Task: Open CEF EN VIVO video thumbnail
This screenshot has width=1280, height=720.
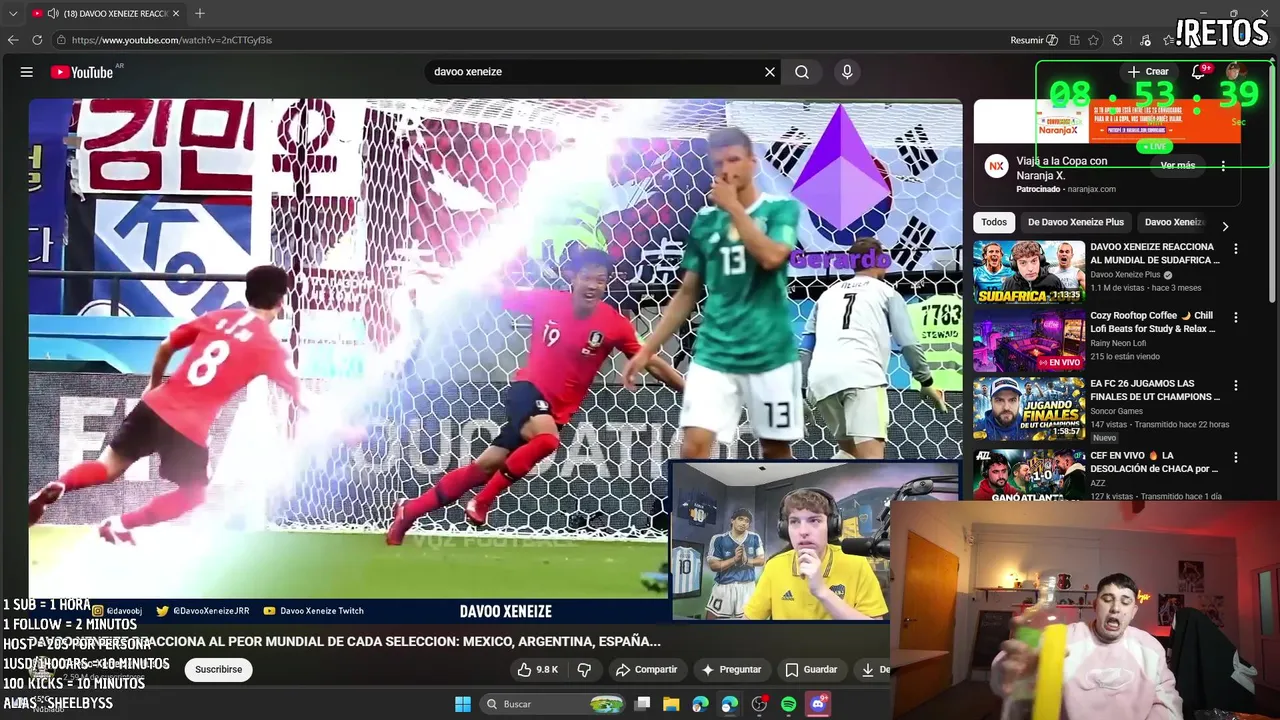Action: click(x=1029, y=474)
